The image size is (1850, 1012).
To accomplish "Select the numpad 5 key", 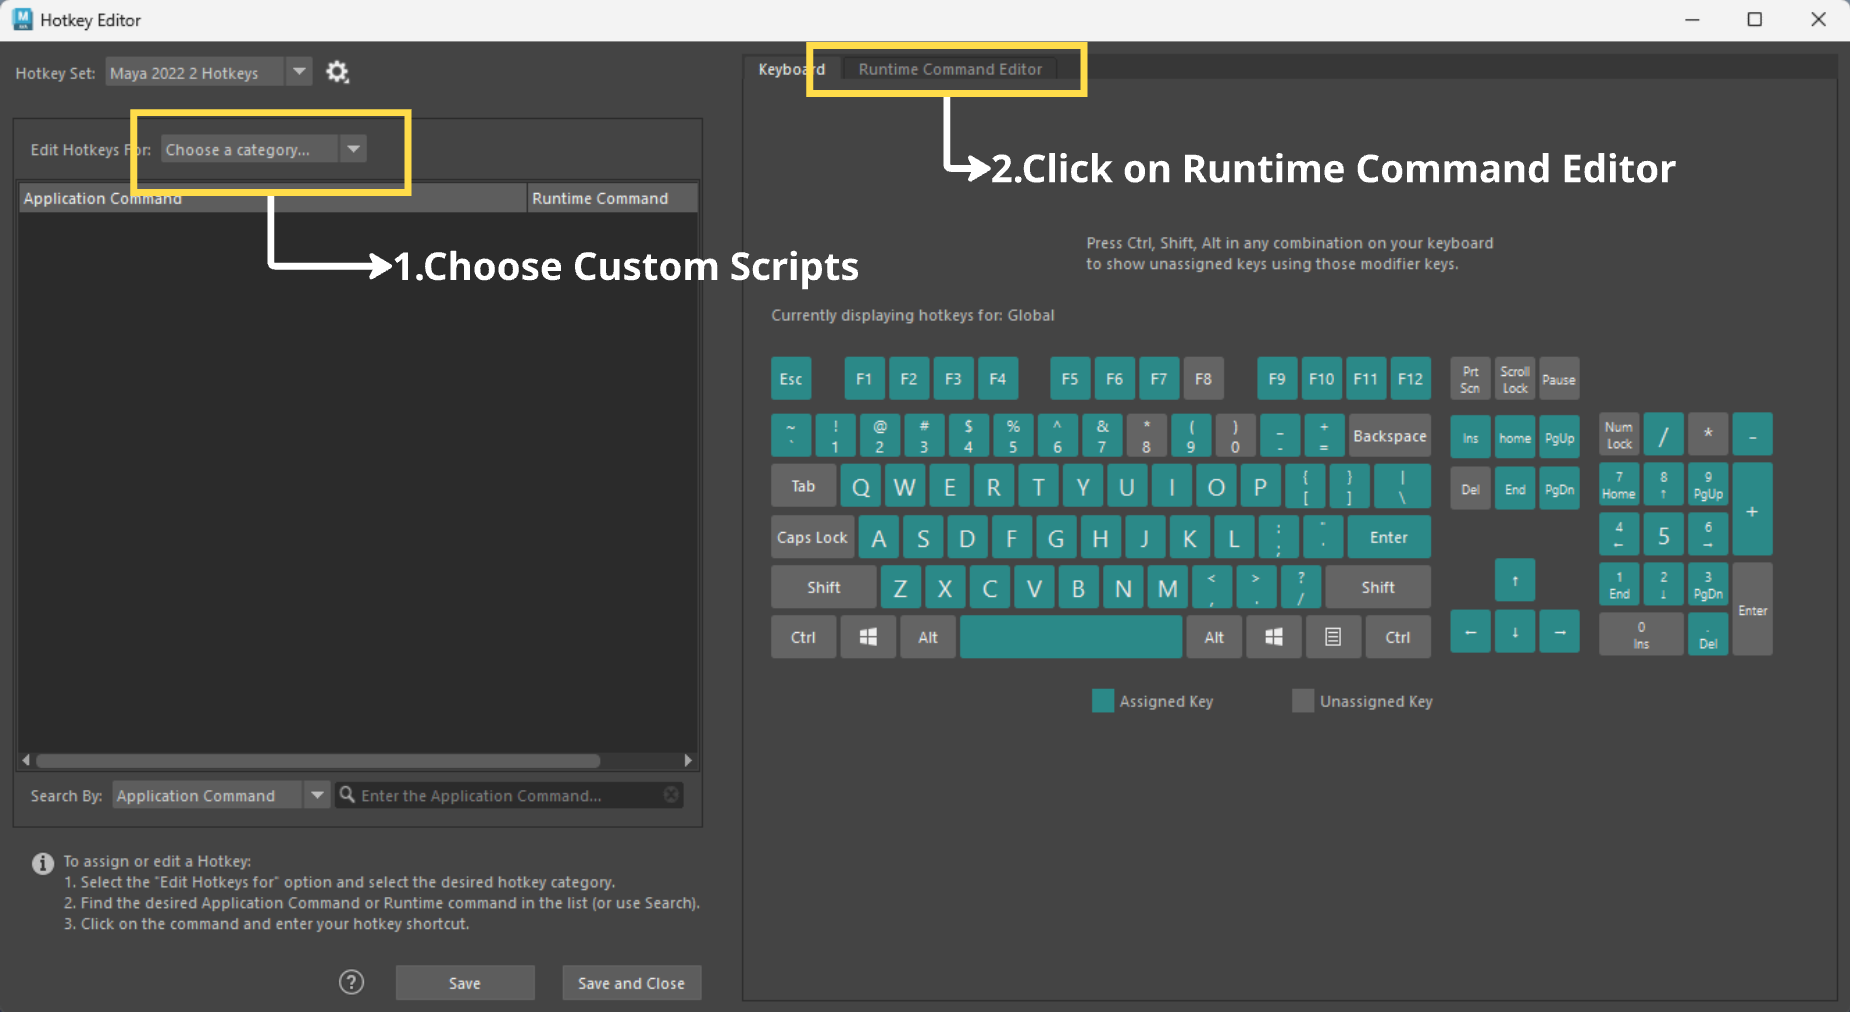I will pos(1664,535).
